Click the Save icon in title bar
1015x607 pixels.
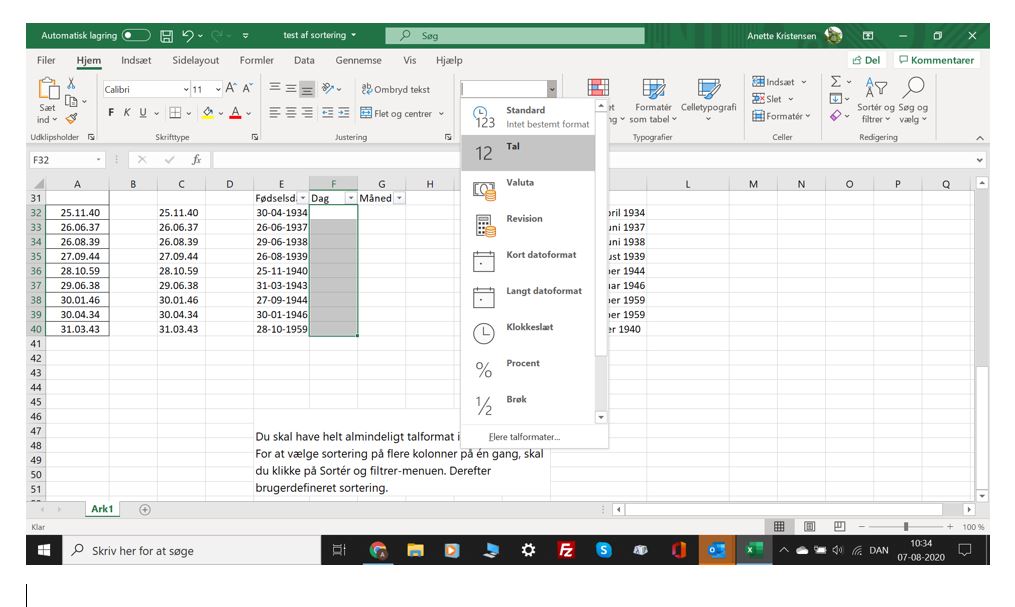(166, 36)
